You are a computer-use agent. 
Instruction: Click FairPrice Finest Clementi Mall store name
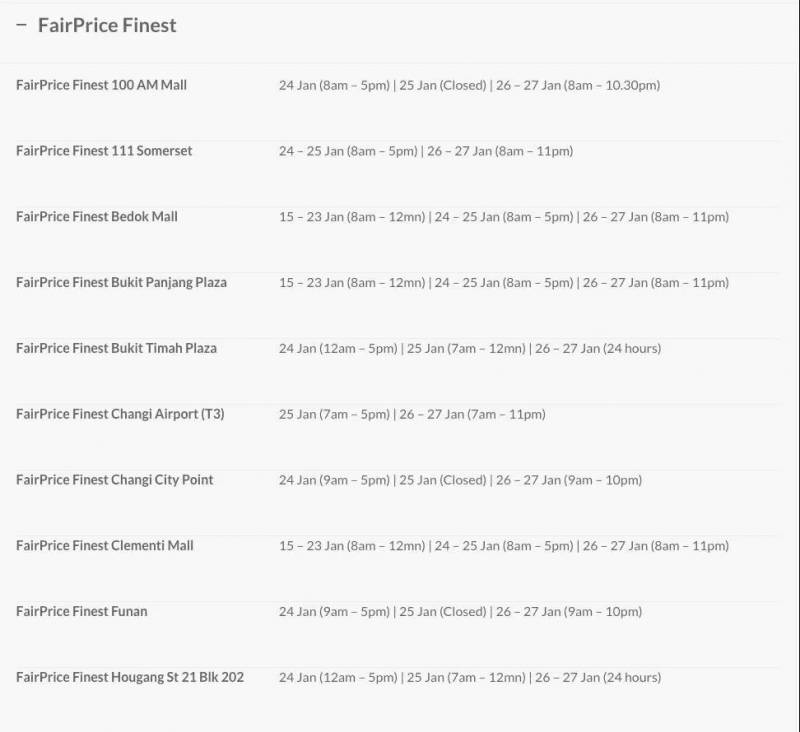click(105, 546)
